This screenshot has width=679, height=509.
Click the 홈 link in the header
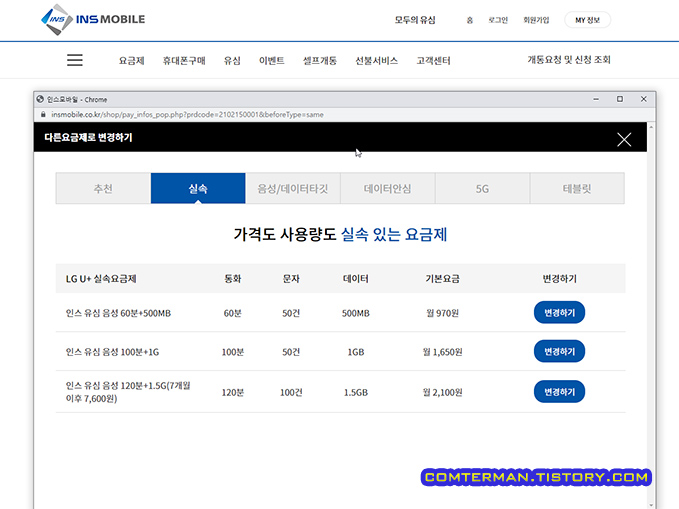click(469, 20)
